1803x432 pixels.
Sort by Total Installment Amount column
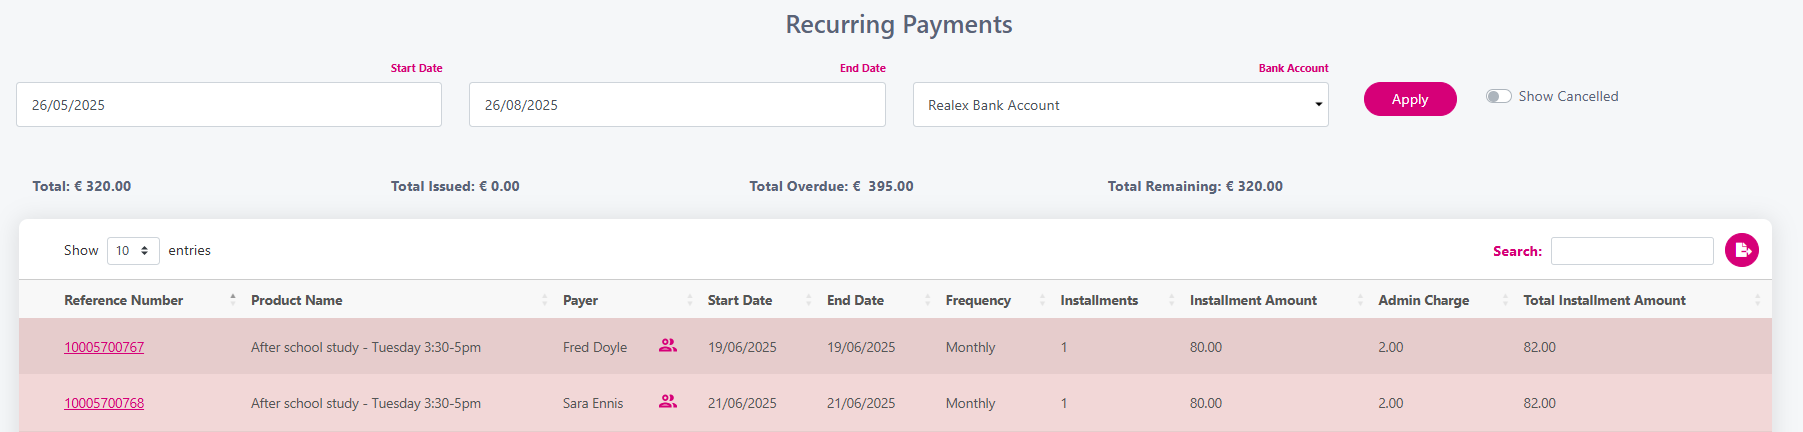(1604, 300)
